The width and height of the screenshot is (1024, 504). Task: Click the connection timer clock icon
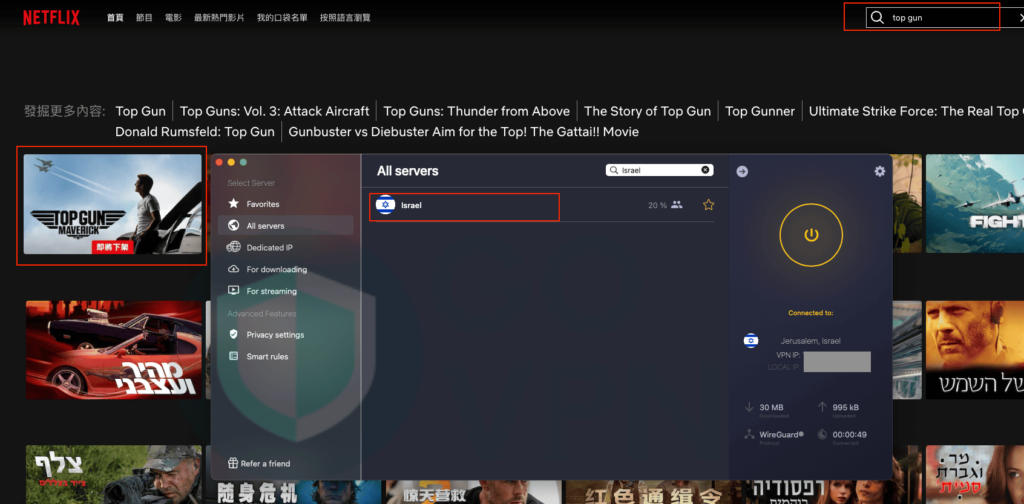(x=822, y=434)
